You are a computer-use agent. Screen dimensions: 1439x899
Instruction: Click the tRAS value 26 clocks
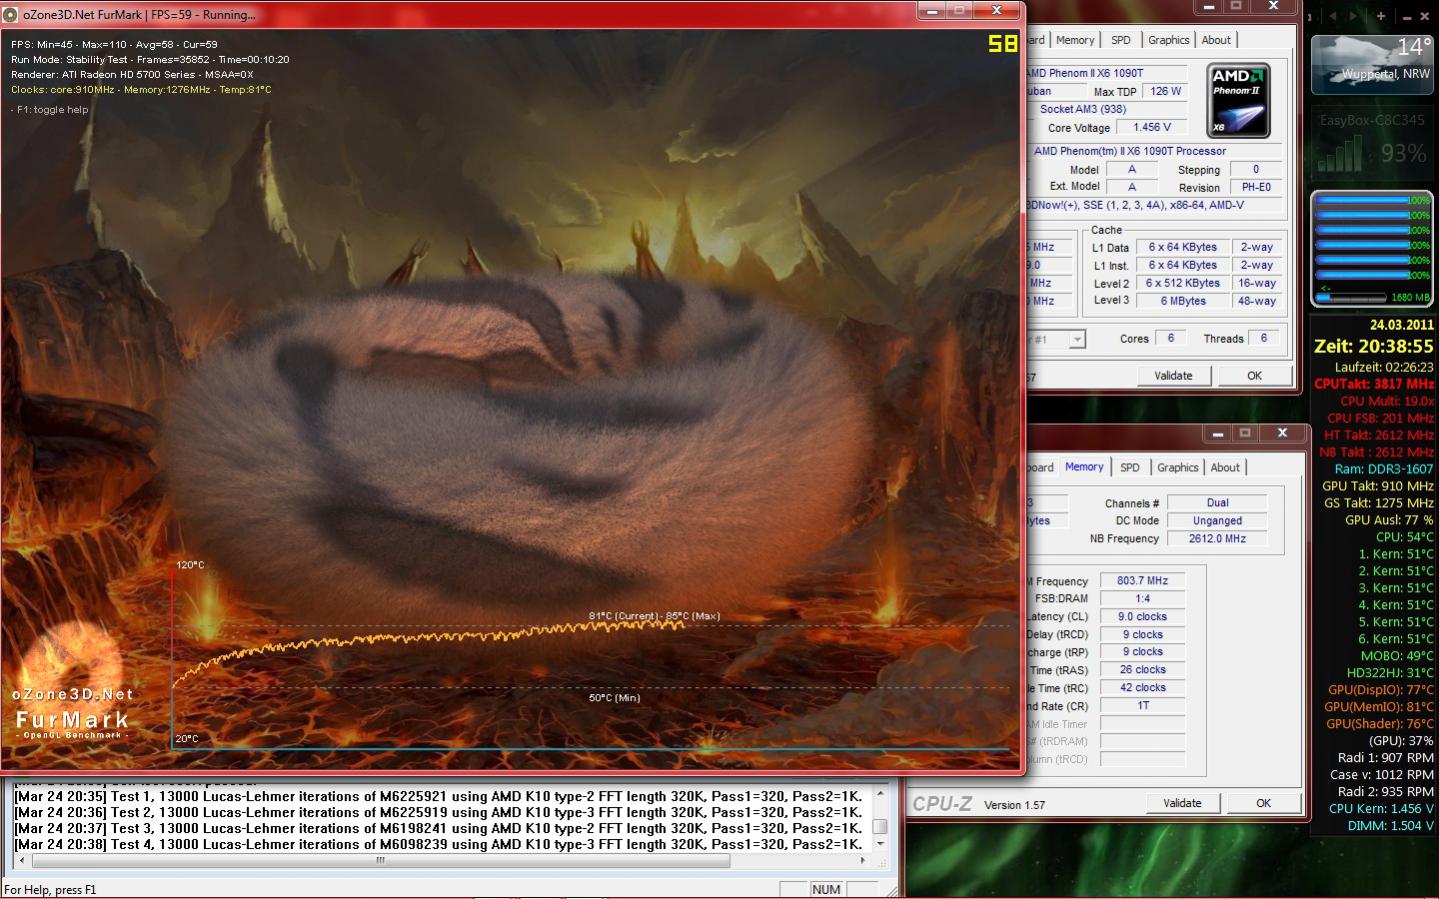(1143, 670)
